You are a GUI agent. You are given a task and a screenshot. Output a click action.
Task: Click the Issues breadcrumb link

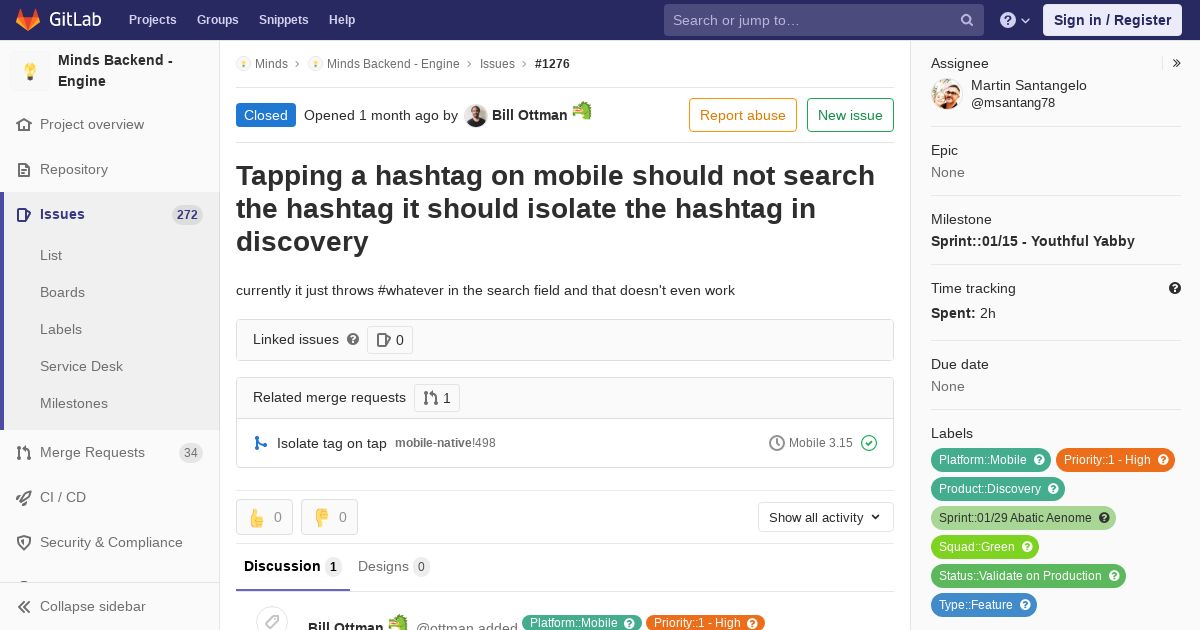(497, 64)
